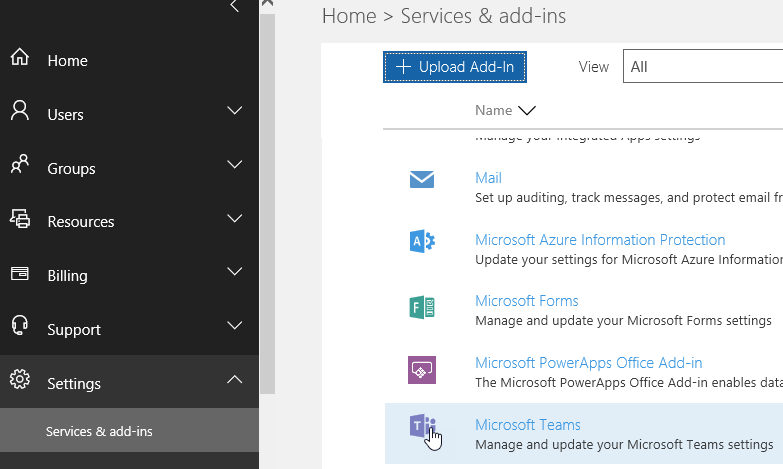The image size is (783, 469).
Task: Expand the Resources menu chevron
Action: click(x=234, y=218)
